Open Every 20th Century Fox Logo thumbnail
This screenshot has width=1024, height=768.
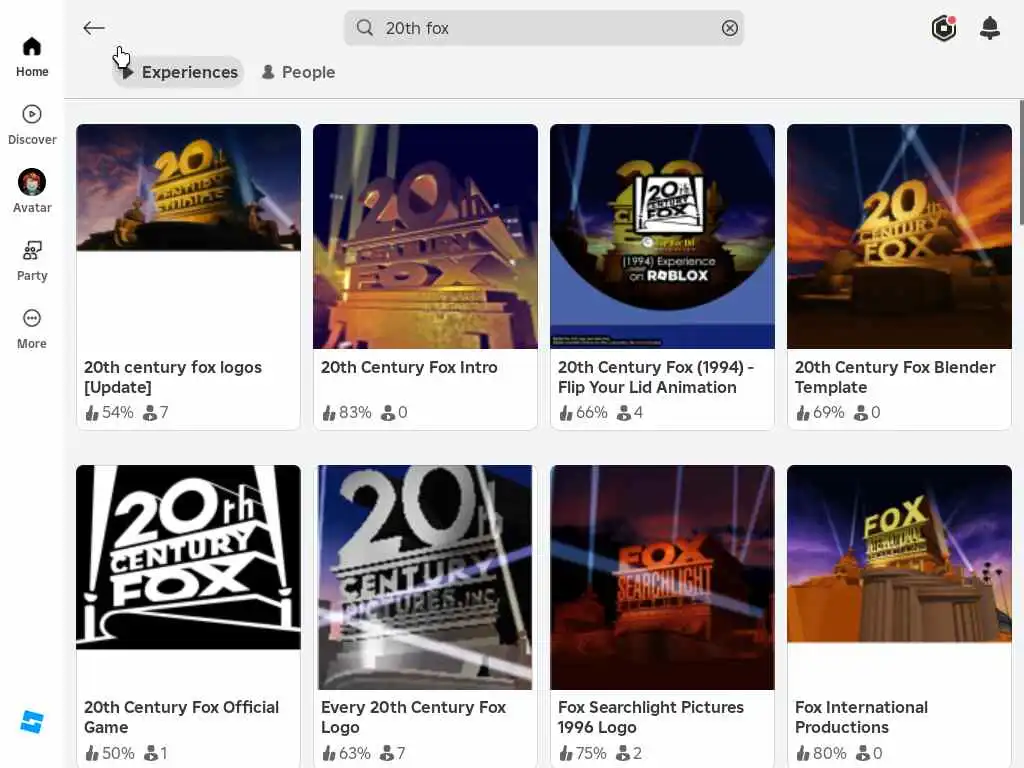425,577
